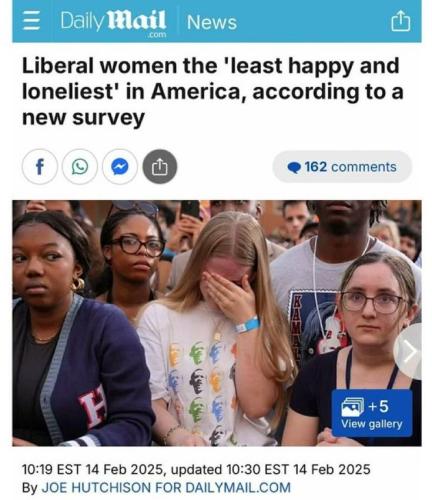The image size is (432, 500).
Task: Open View gallery +5 button
Action: pos(372,413)
